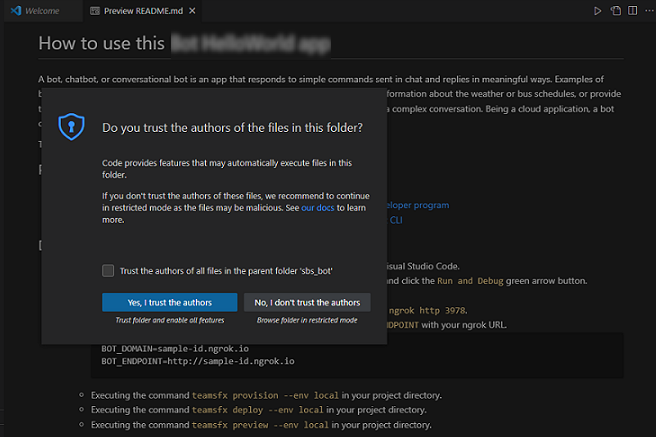Click the BOT_ENDPOINT=http://sample-id.ngrok.io code line
The height and width of the screenshot is (437, 656).
[x=198, y=361]
